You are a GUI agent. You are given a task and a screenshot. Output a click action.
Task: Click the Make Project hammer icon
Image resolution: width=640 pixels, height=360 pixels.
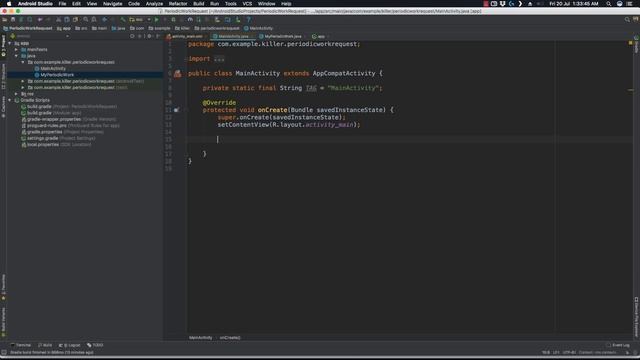click(122, 20)
